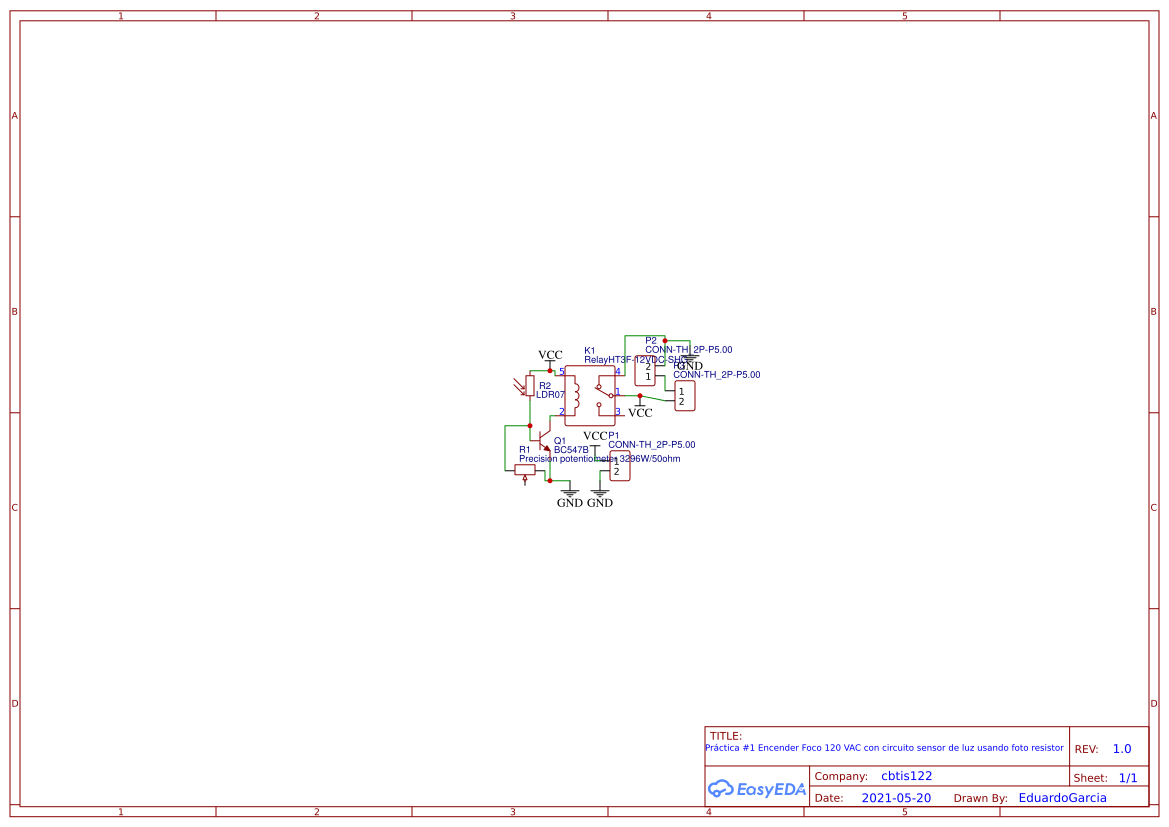Click the Sheet value 1/1

[1129, 777]
